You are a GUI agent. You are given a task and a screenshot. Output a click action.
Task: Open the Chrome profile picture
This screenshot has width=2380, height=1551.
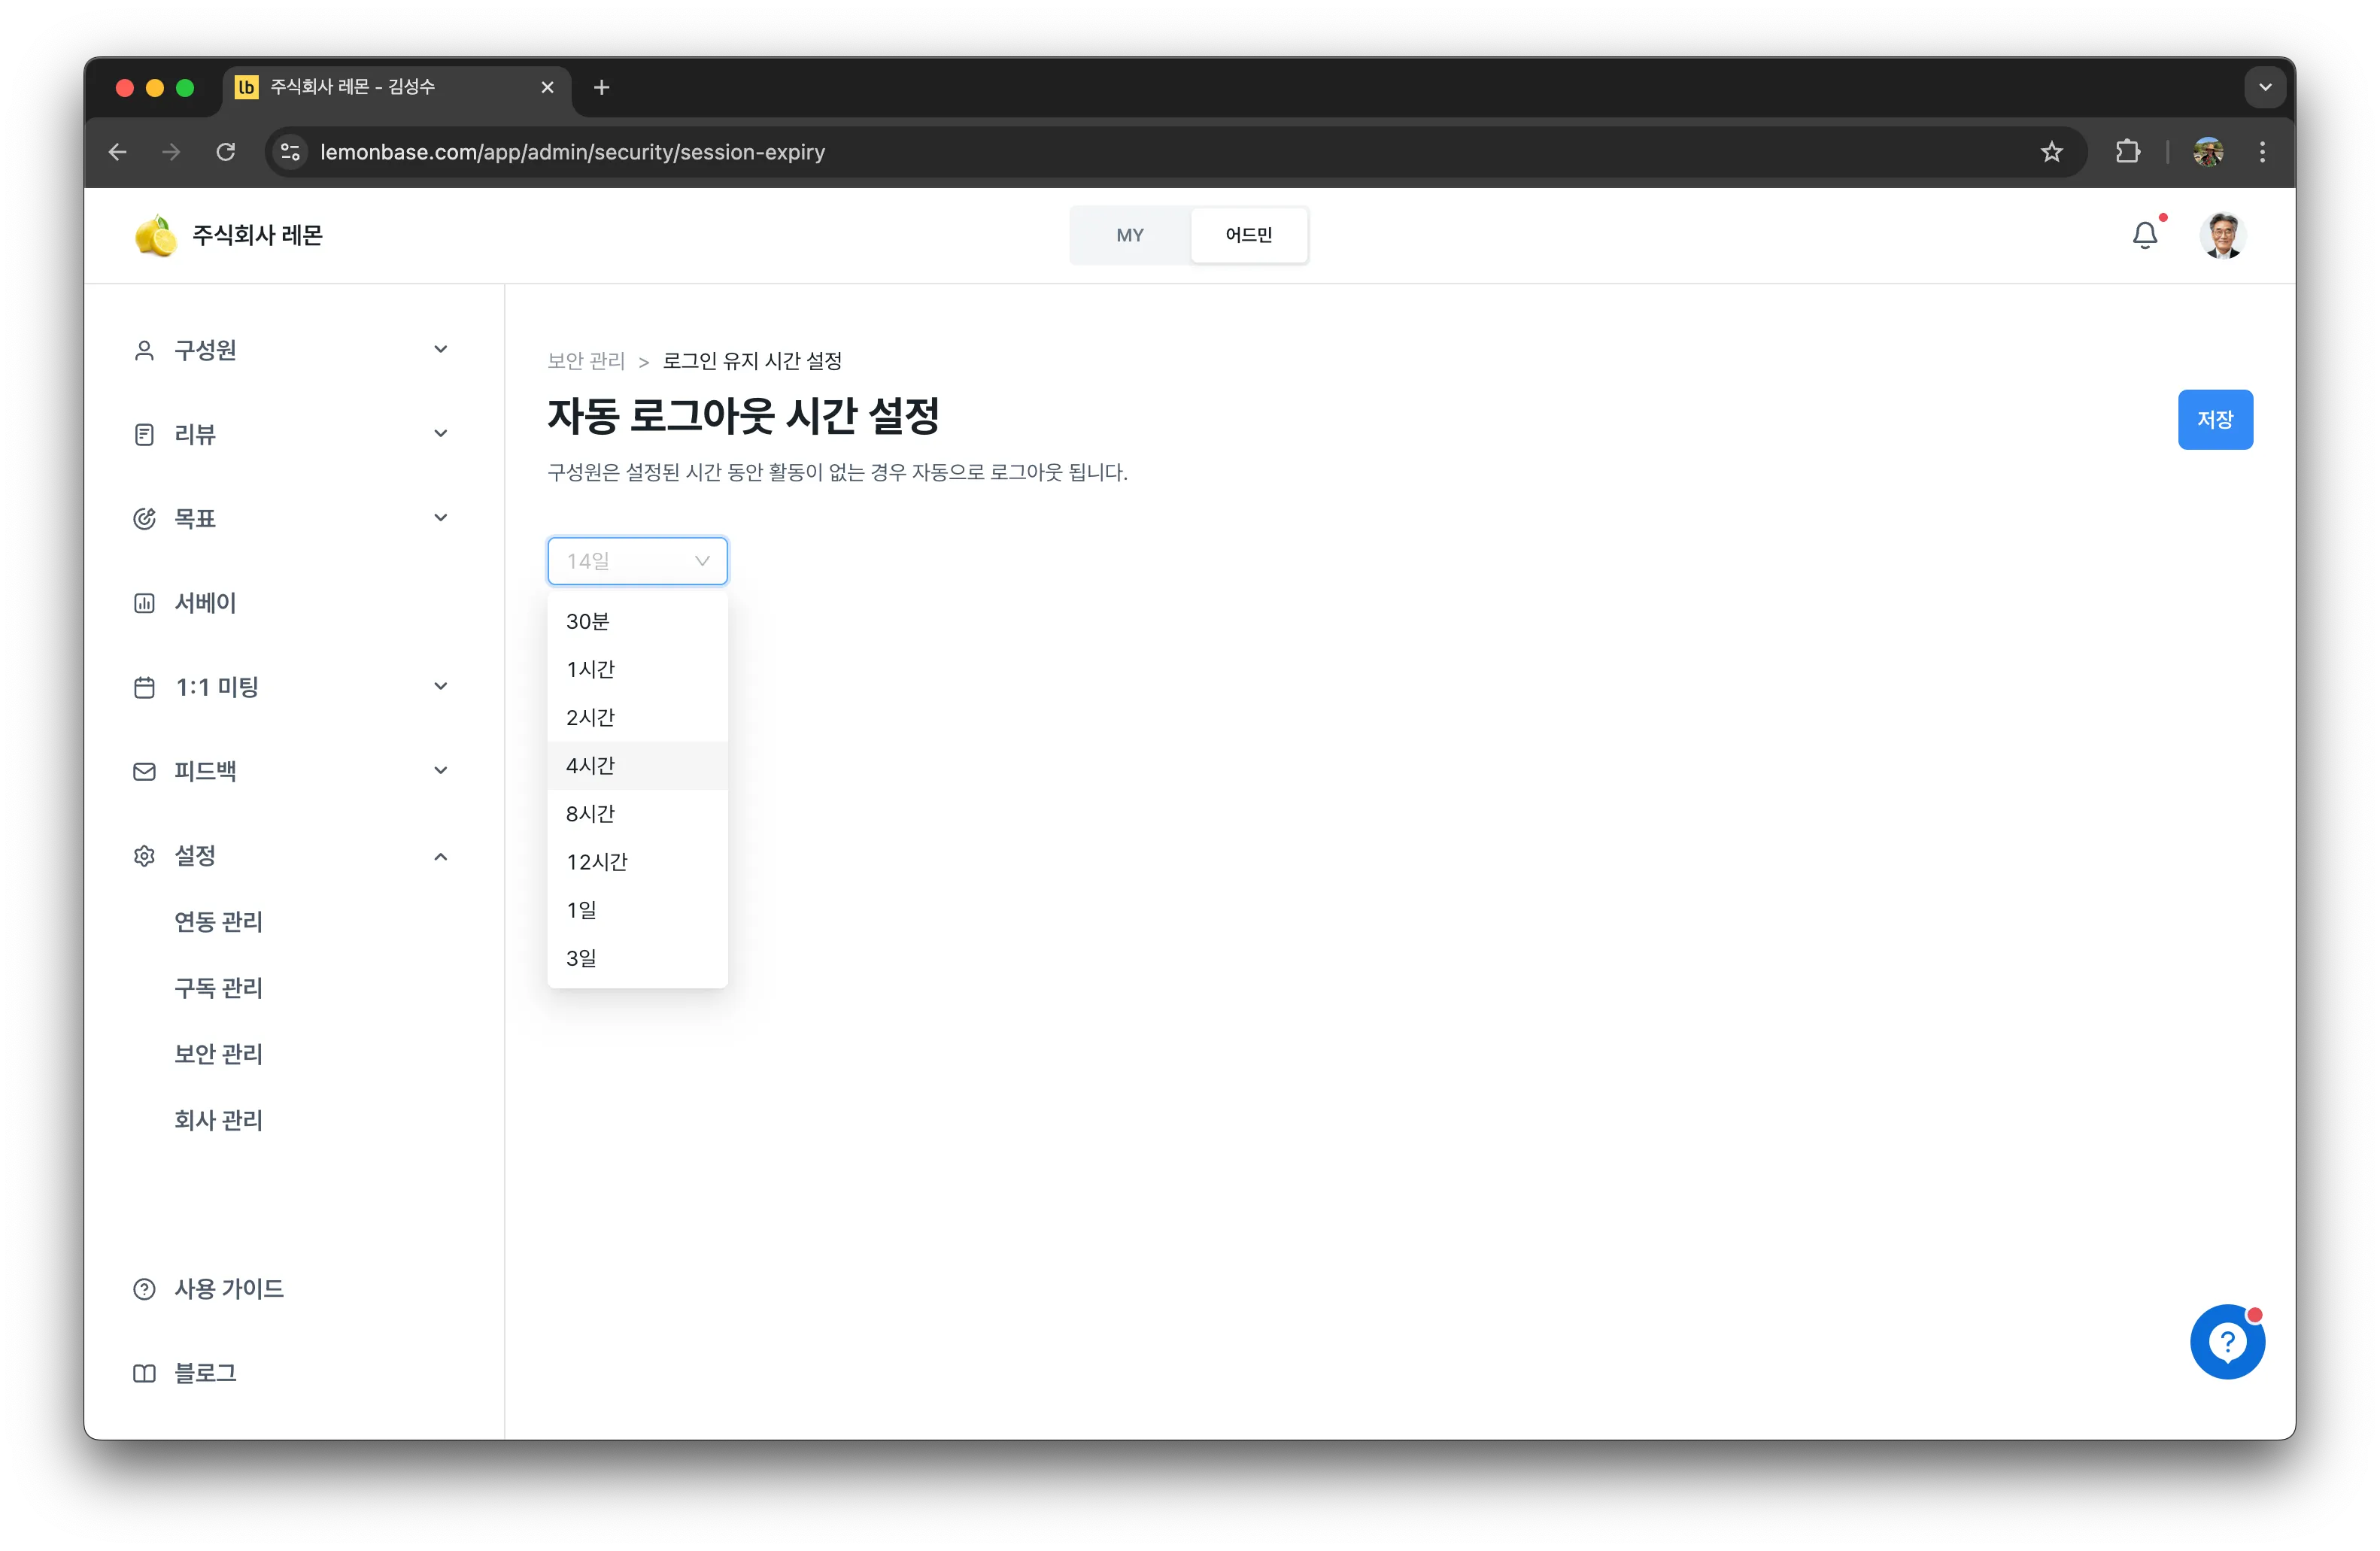[2208, 152]
